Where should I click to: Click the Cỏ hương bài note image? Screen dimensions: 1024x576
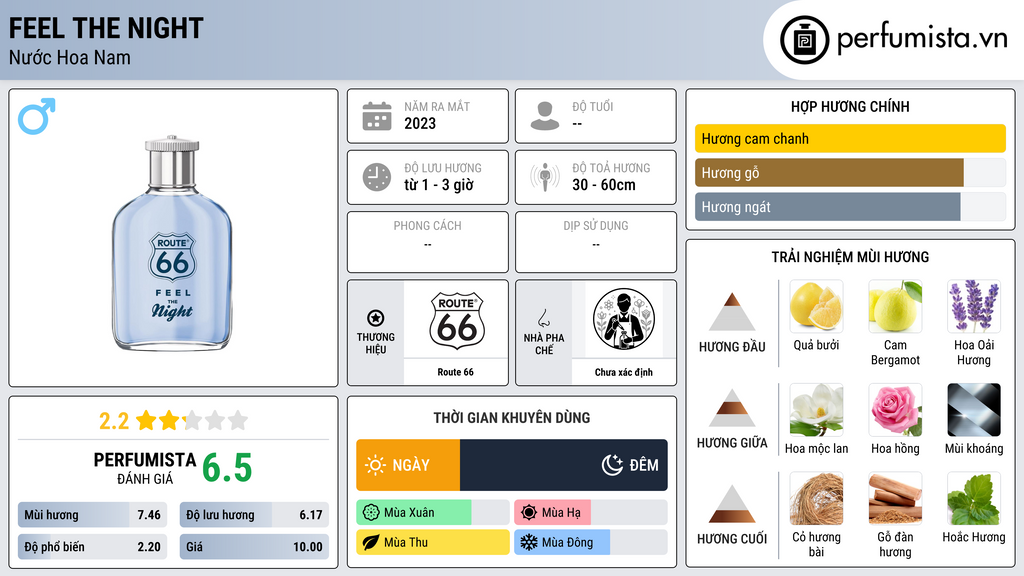[x=816, y=498]
